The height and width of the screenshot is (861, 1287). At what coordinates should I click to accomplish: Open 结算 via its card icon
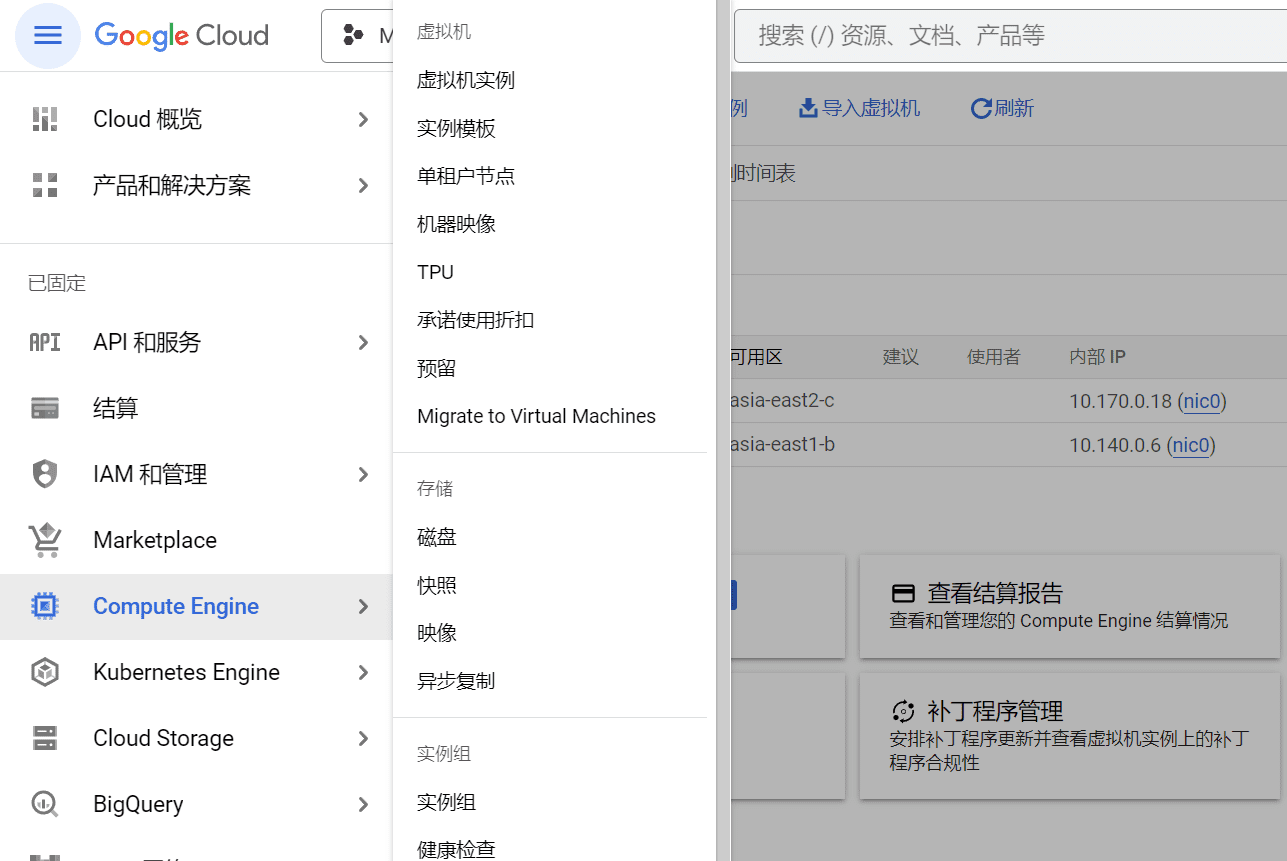pos(44,408)
